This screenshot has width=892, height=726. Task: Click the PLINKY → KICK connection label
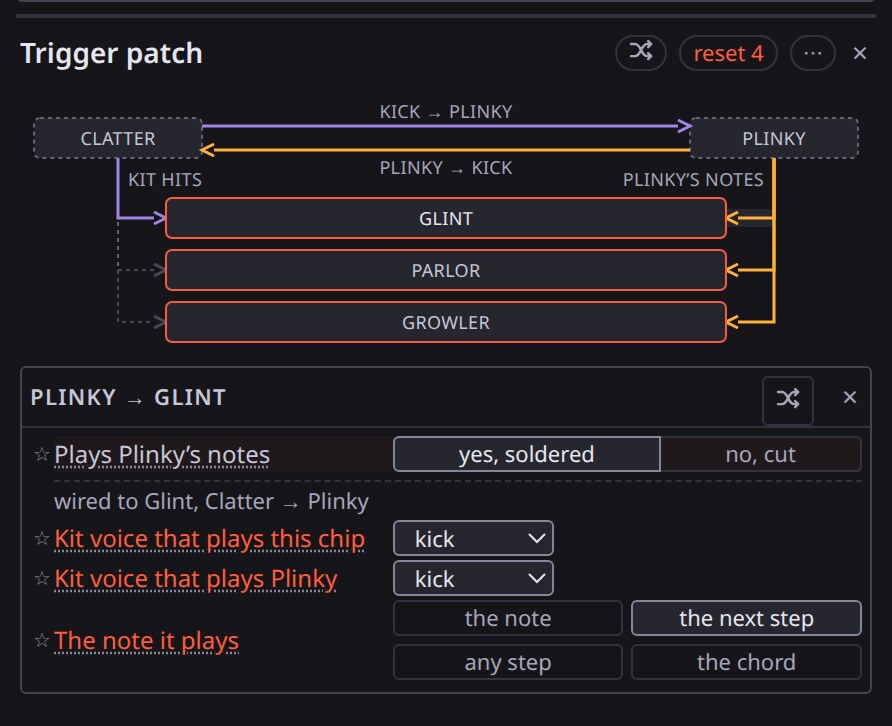click(x=446, y=168)
